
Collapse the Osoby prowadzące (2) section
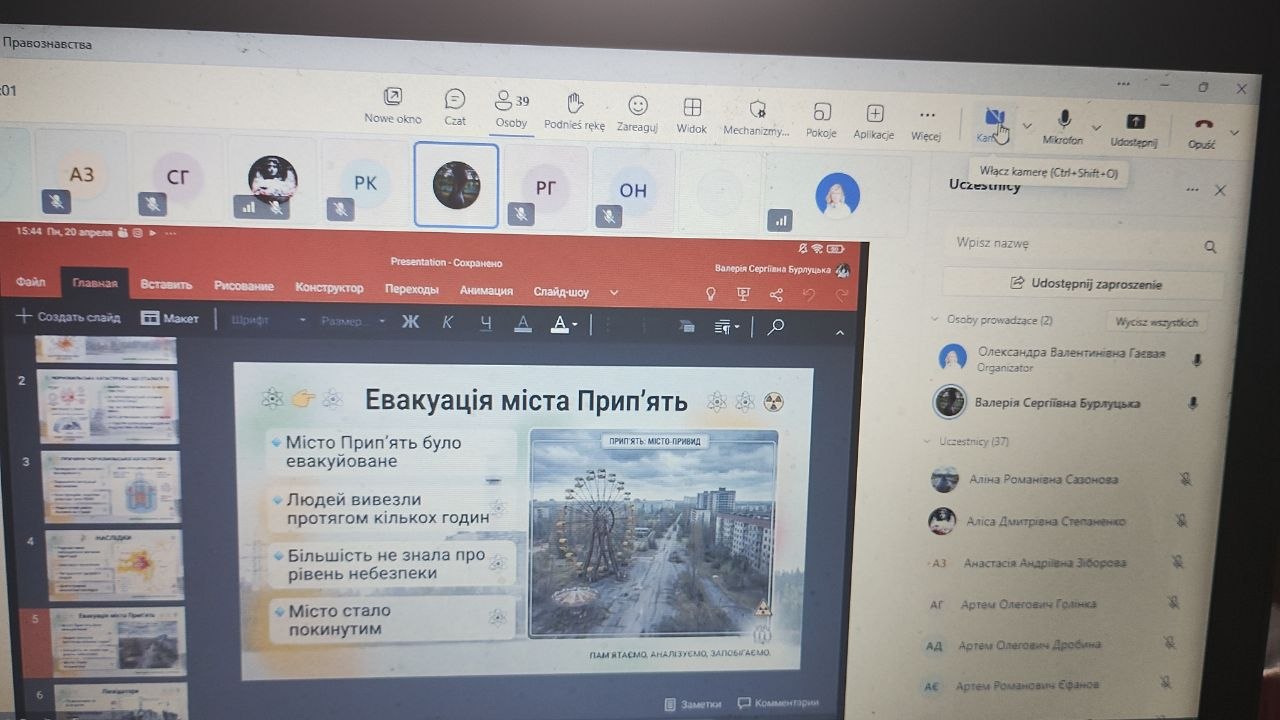(935, 320)
